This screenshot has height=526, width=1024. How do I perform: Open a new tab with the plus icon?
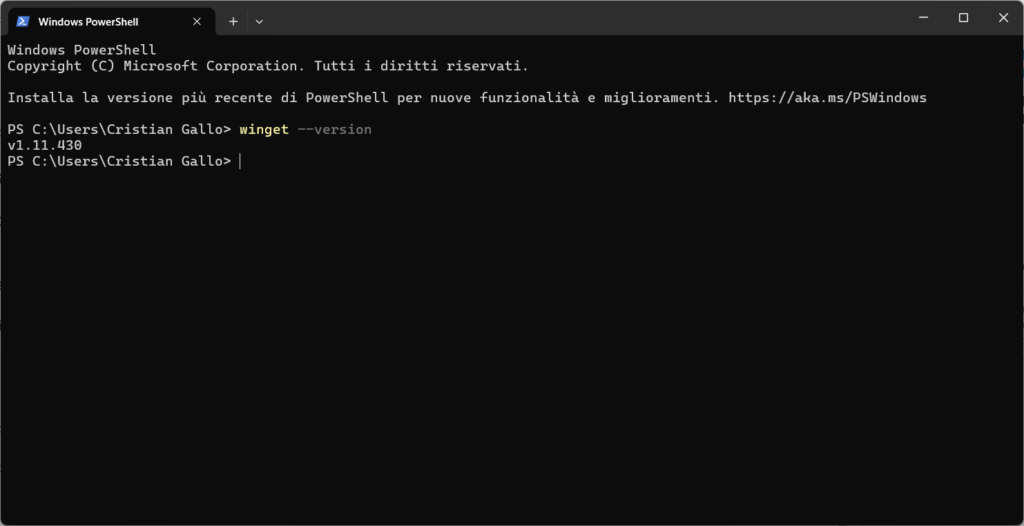tap(233, 21)
